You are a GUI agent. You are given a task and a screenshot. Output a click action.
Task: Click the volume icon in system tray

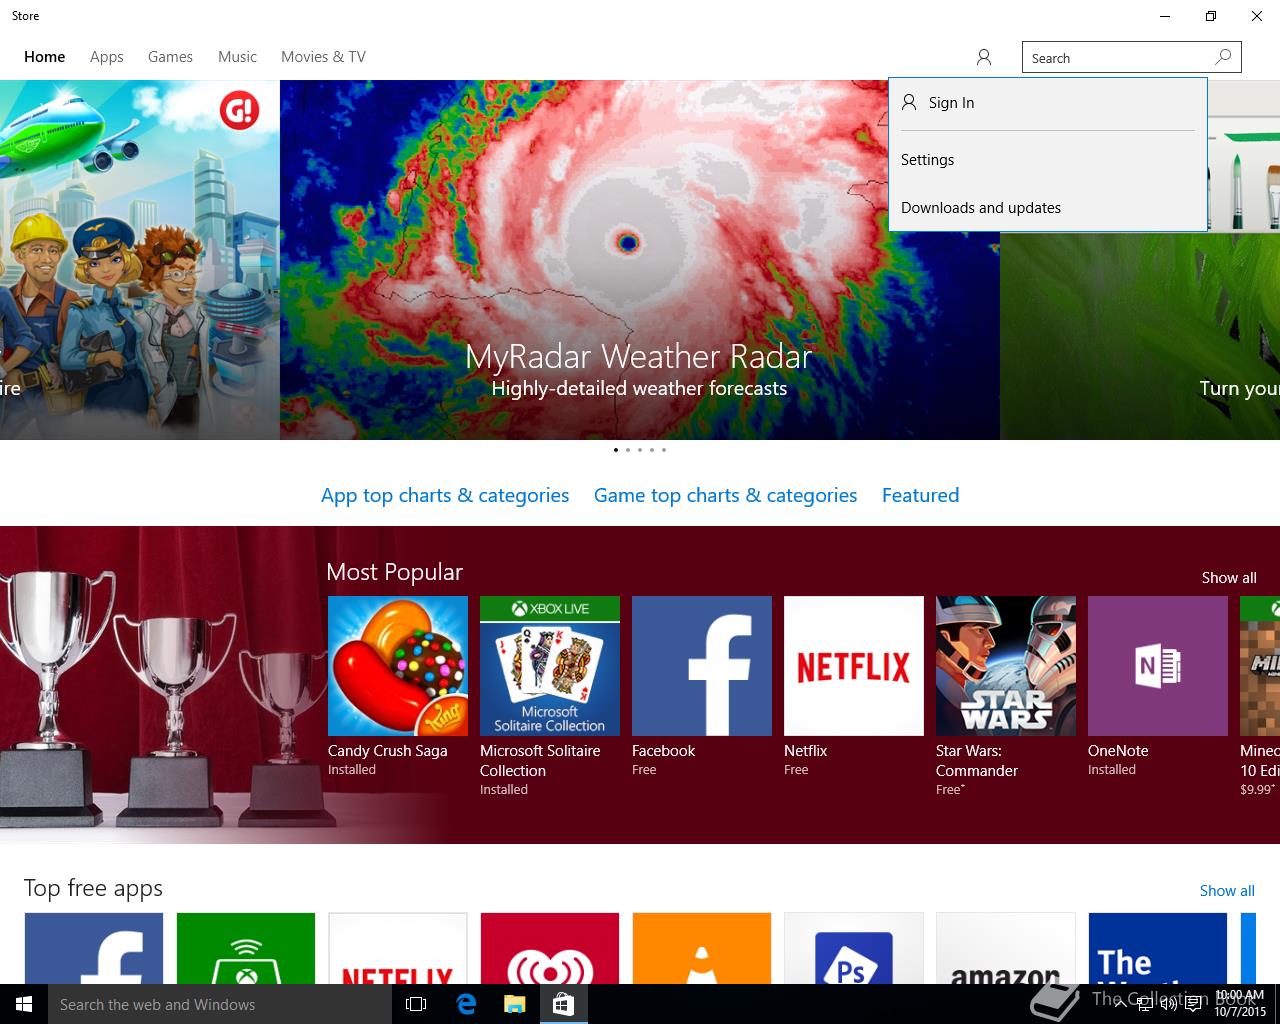pyautogui.click(x=1168, y=1004)
